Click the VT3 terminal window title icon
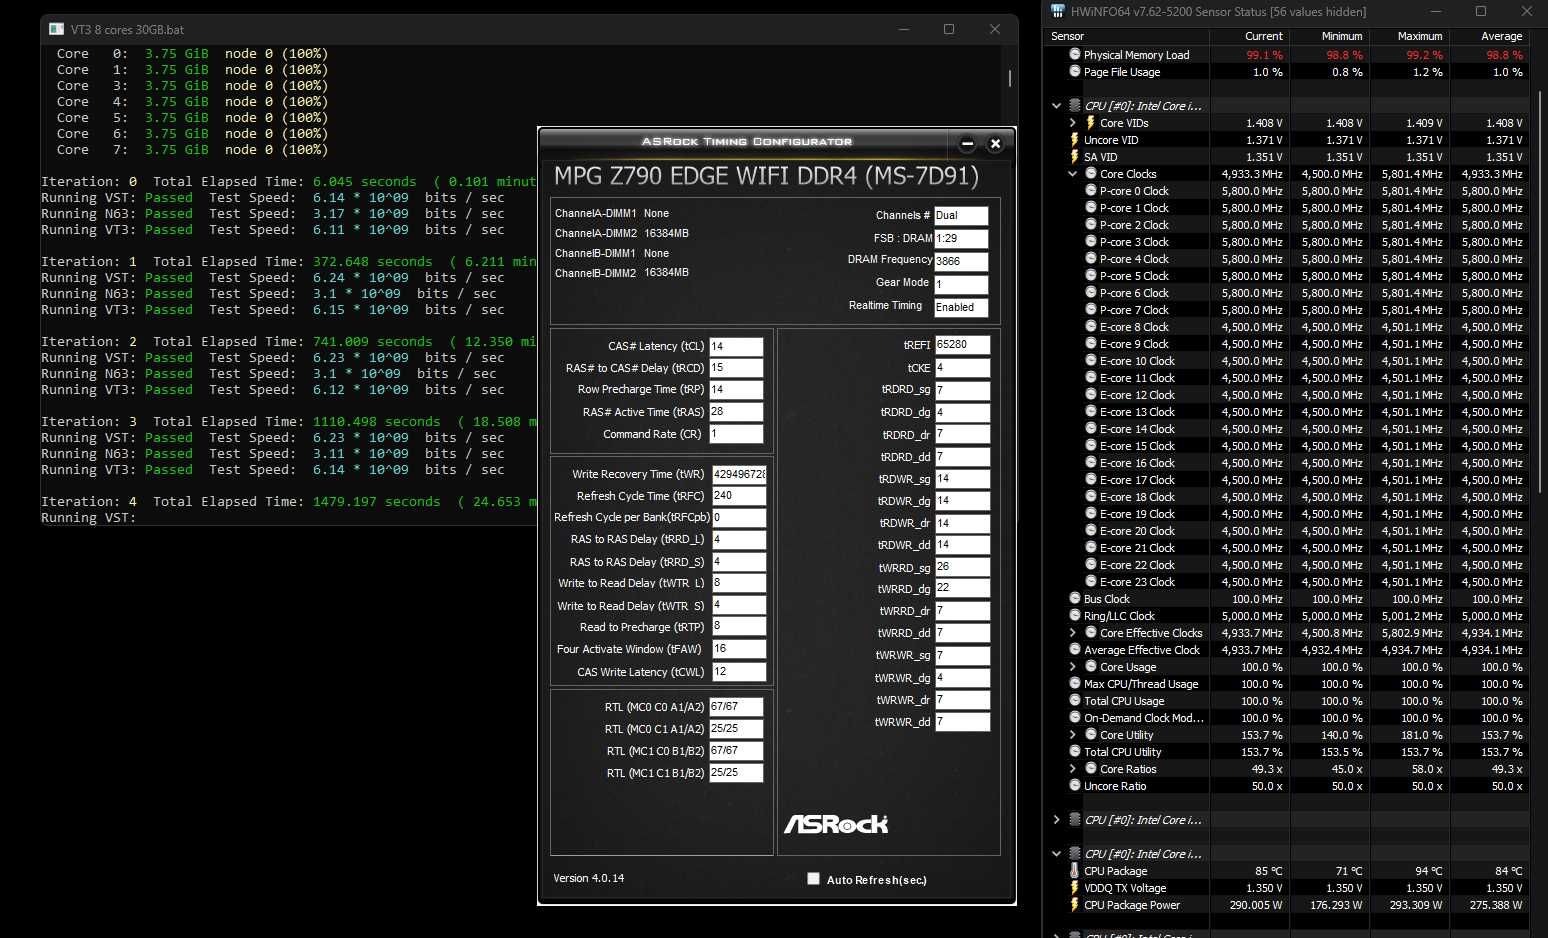Screen dimensions: 1548x938 (x=56, y=29)
